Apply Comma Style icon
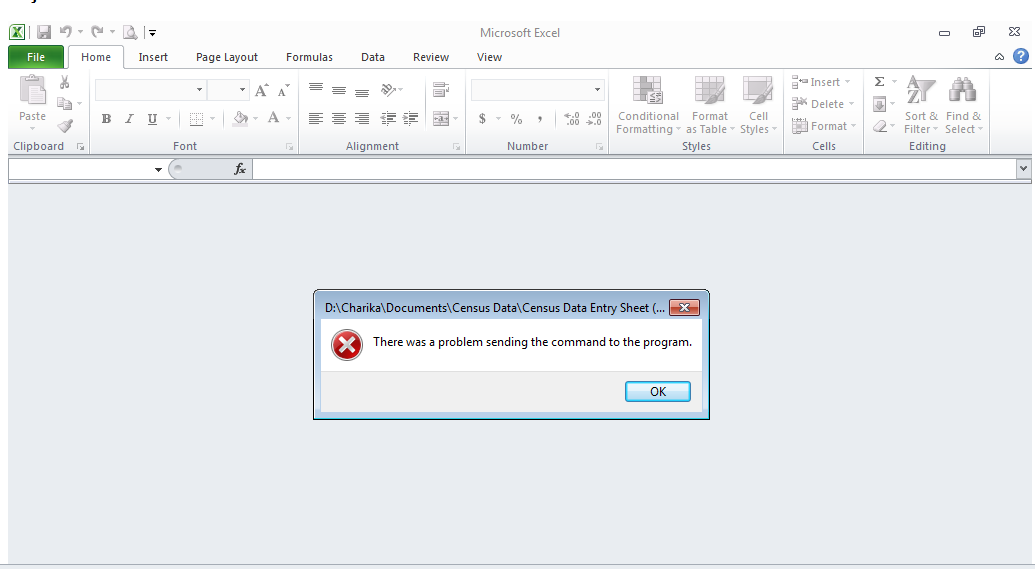 [x=539, y=119]
